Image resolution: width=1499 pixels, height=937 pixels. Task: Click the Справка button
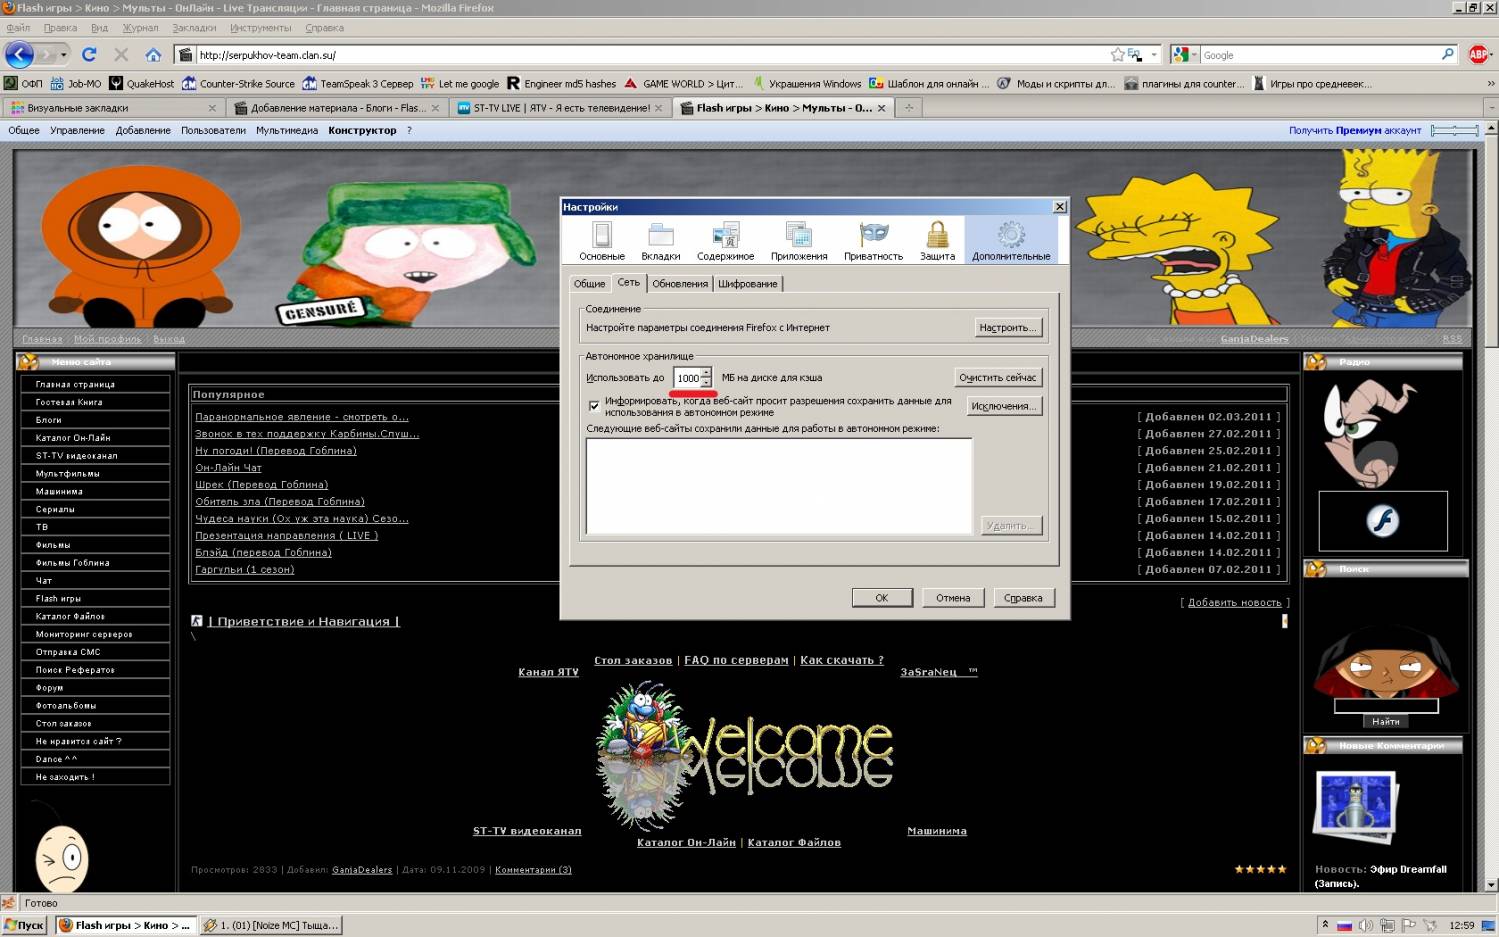click(x=1023, y=598)
